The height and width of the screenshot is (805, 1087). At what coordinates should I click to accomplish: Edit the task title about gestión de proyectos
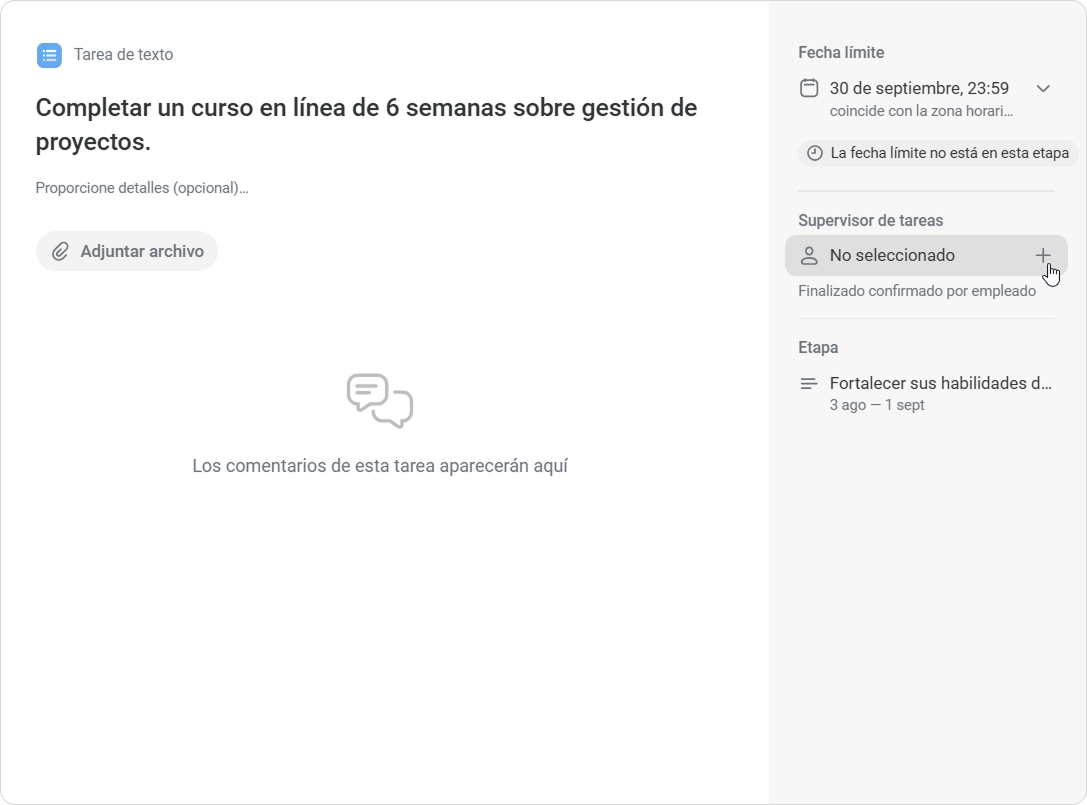tap(366, 125)
